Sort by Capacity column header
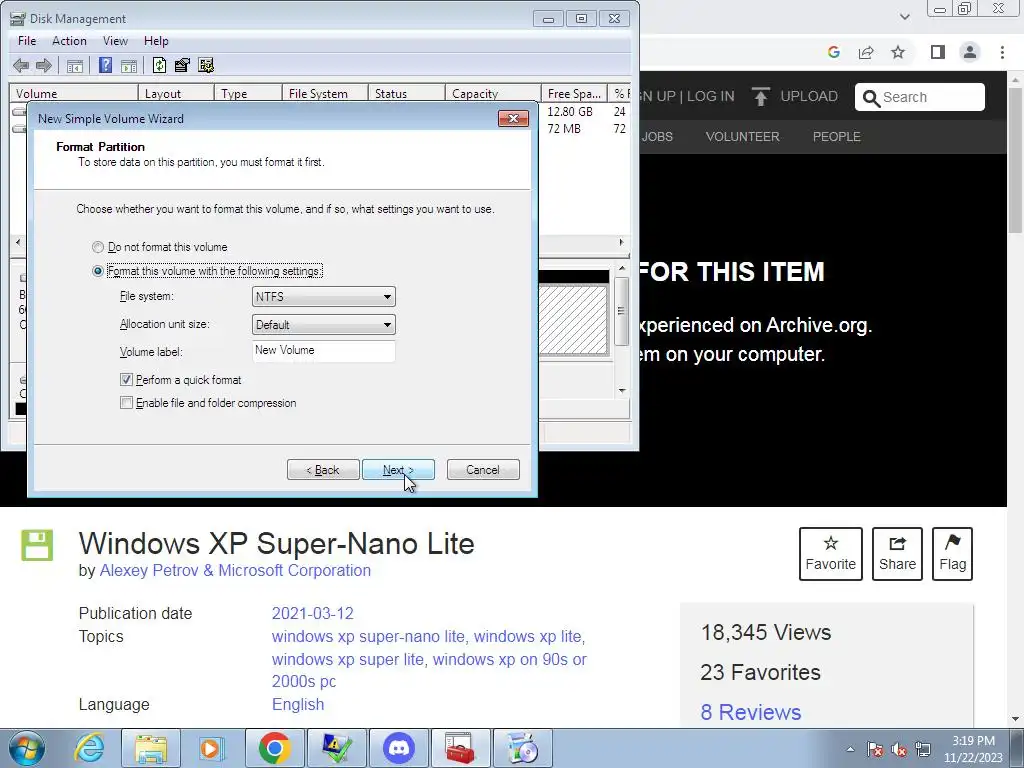The width and height of the screenshot is (1024, 768). [493, 93]
